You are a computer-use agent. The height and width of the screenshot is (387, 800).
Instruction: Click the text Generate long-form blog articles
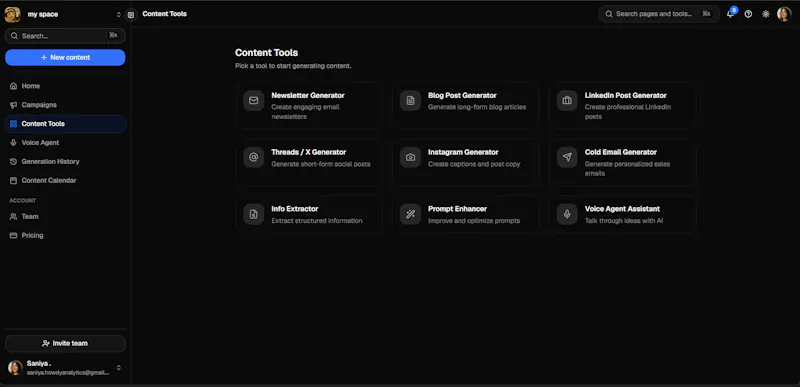(x=477, y=107)
